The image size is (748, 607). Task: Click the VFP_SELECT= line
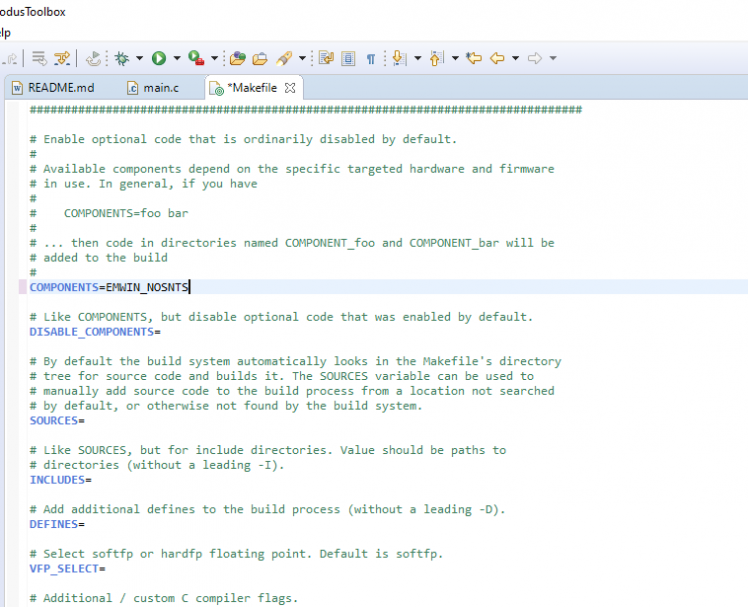[67, 568]
